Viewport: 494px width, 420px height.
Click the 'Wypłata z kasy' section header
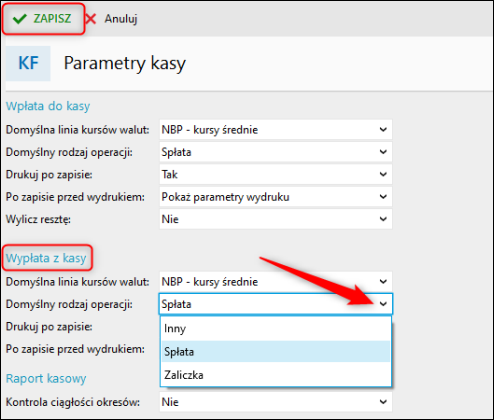(x=46, y=258)
